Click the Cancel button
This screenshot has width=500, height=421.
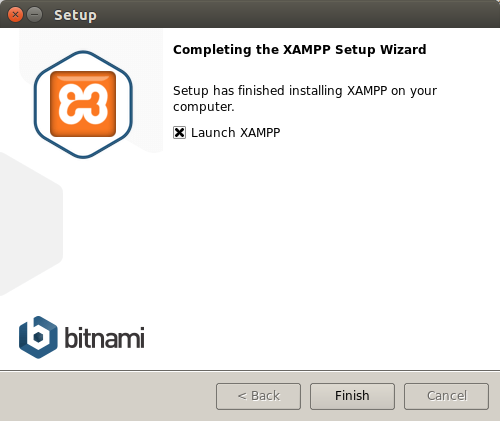point(447,396)
